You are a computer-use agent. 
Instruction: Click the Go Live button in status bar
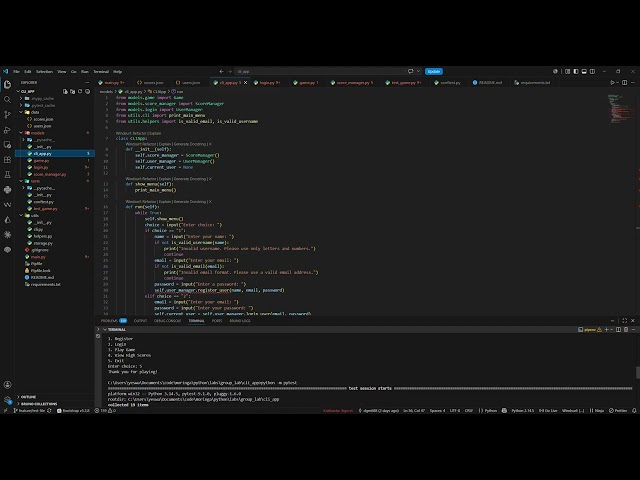point(548,411)
